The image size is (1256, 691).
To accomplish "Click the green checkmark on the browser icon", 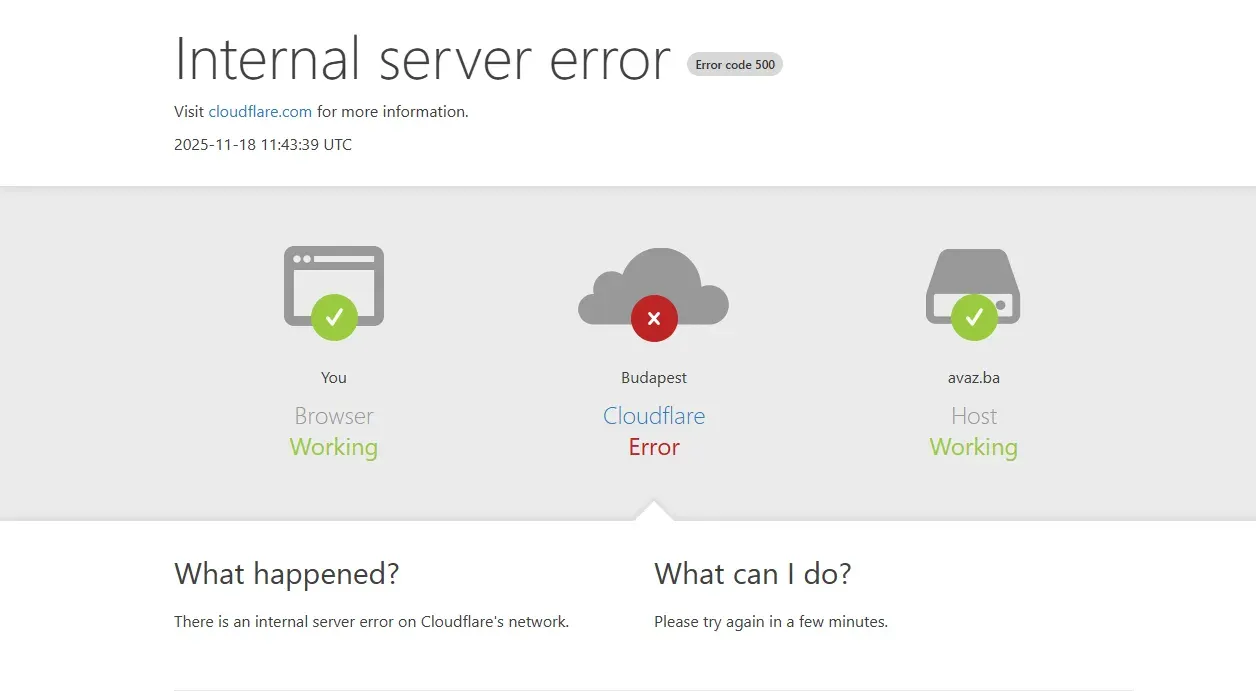I will click(x=333, y=318).
